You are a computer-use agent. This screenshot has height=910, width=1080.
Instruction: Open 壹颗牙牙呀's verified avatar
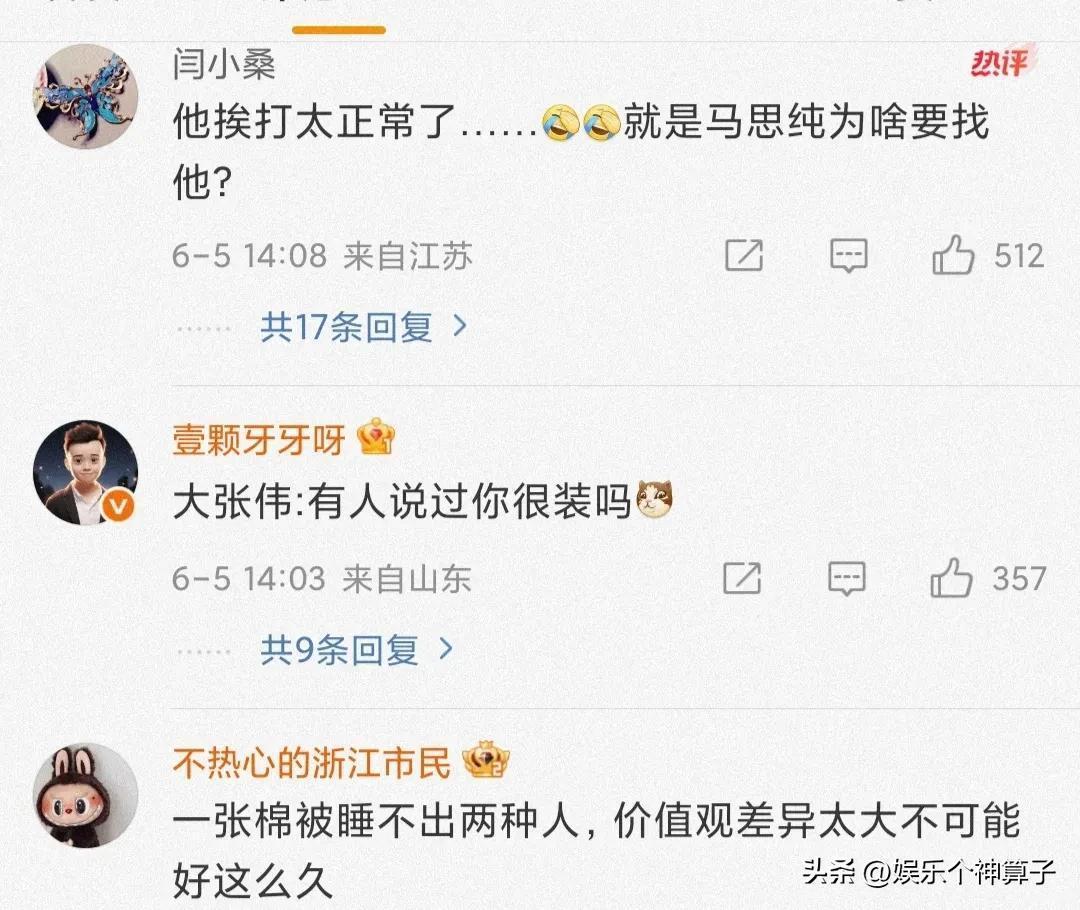85,473
